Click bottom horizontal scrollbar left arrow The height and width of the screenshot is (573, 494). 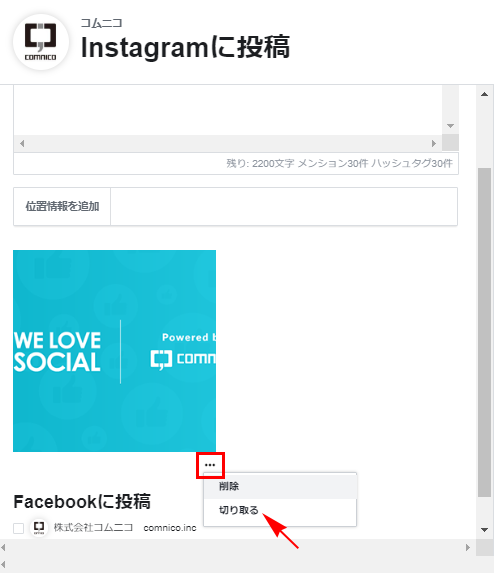(3, 547)
